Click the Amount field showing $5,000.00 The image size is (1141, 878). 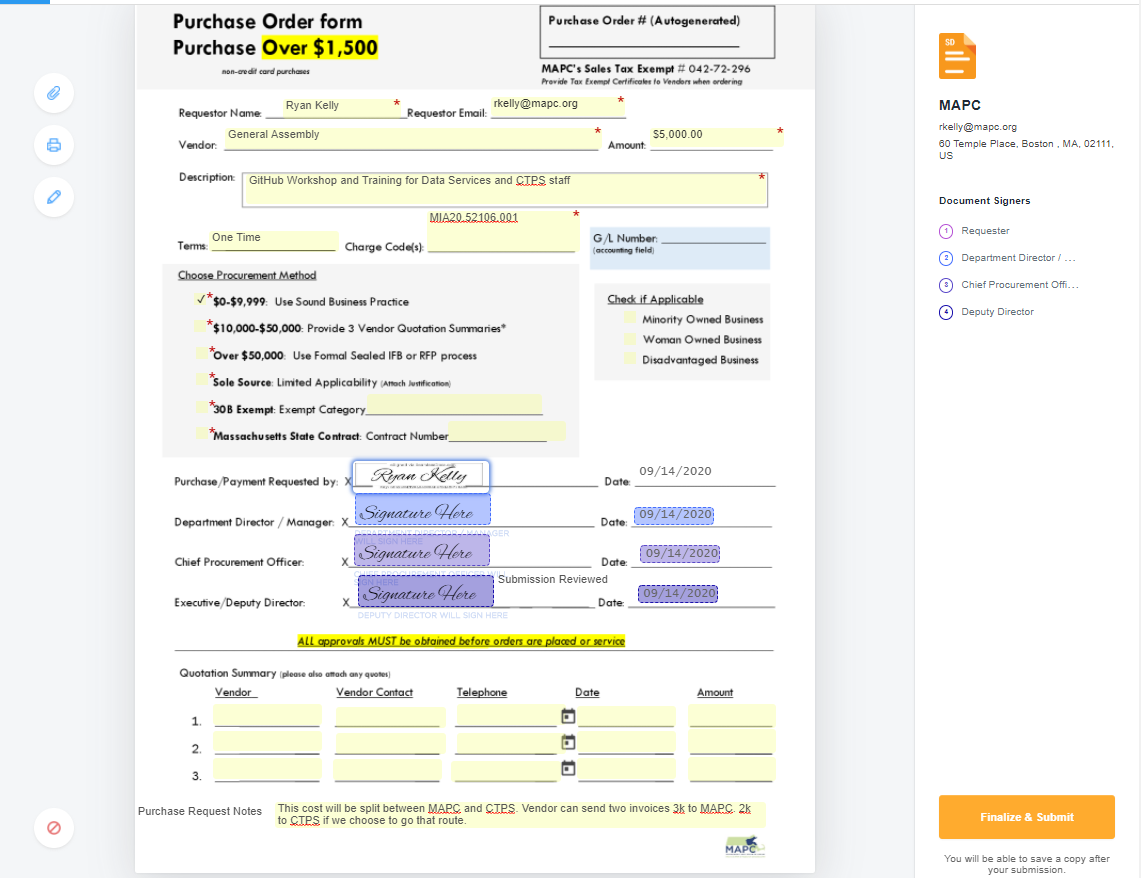click(717, 137)
